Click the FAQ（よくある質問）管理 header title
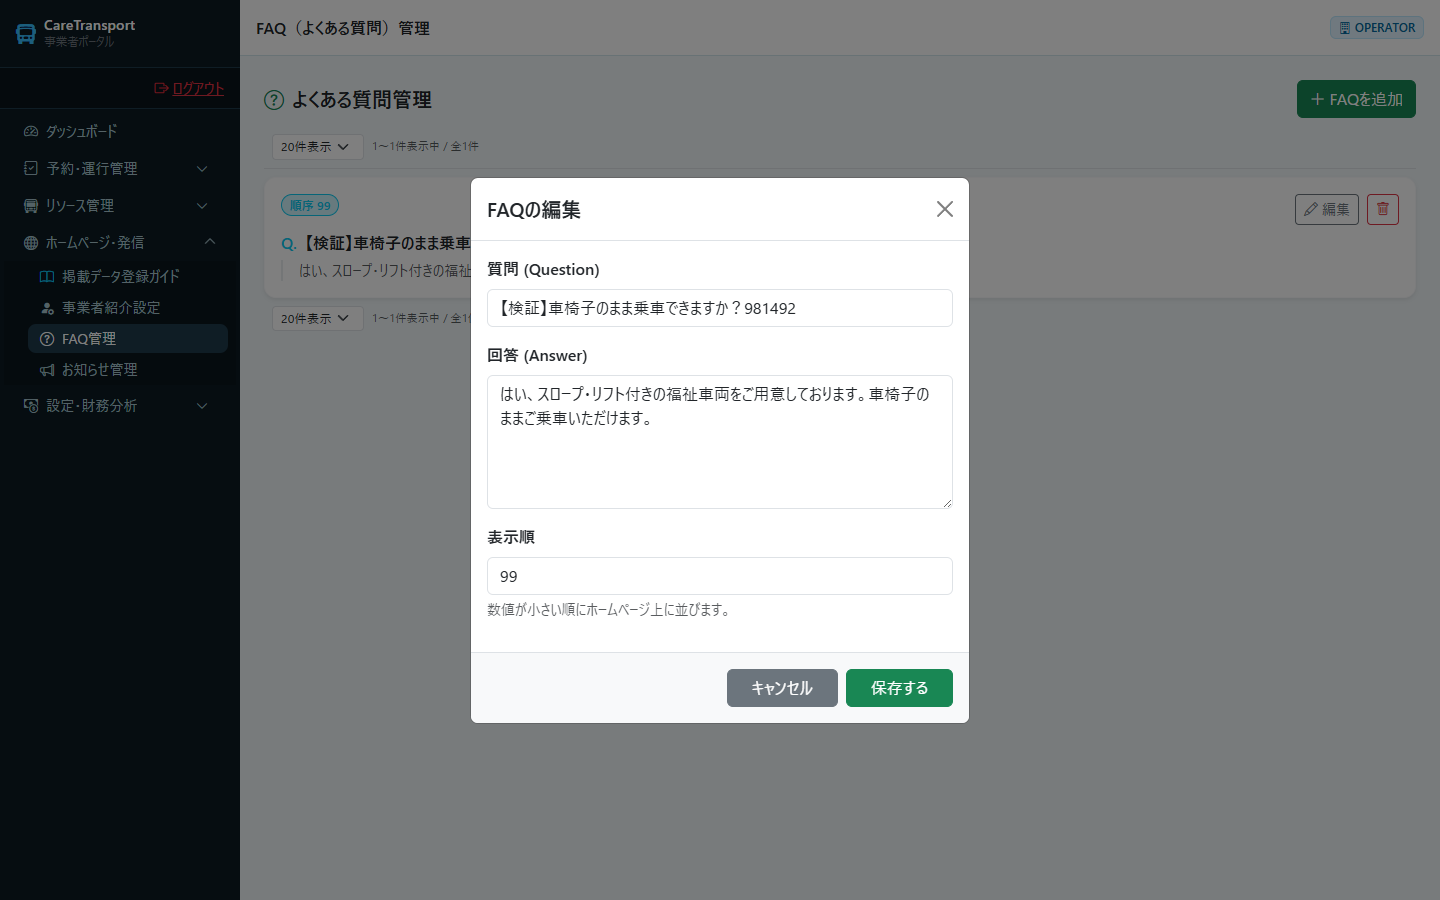Viewport: 1440px width, 900px height. point(343,28)
